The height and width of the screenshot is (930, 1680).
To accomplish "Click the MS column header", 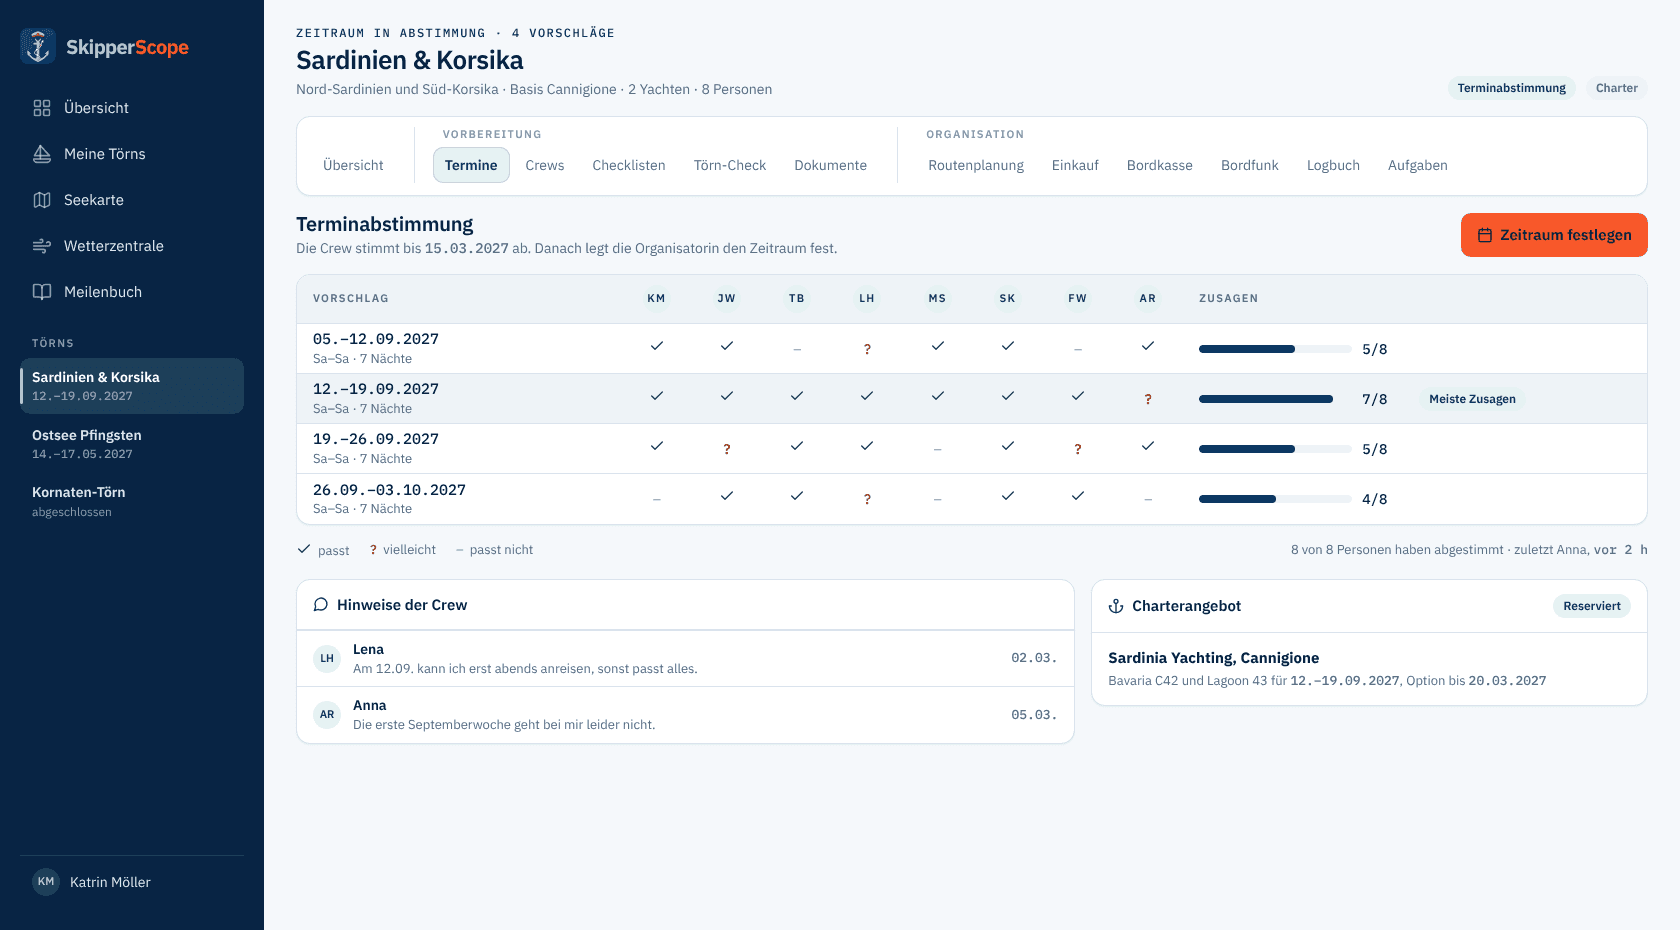I will pos(937,299).
